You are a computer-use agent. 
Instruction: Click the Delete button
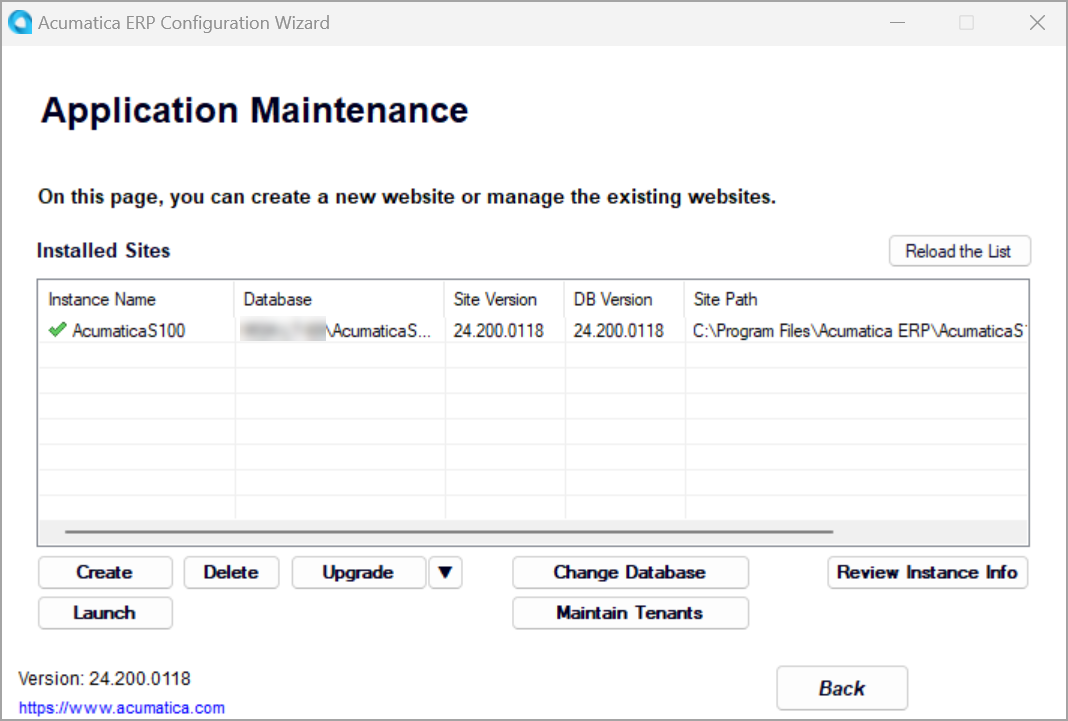pos(231,573)
